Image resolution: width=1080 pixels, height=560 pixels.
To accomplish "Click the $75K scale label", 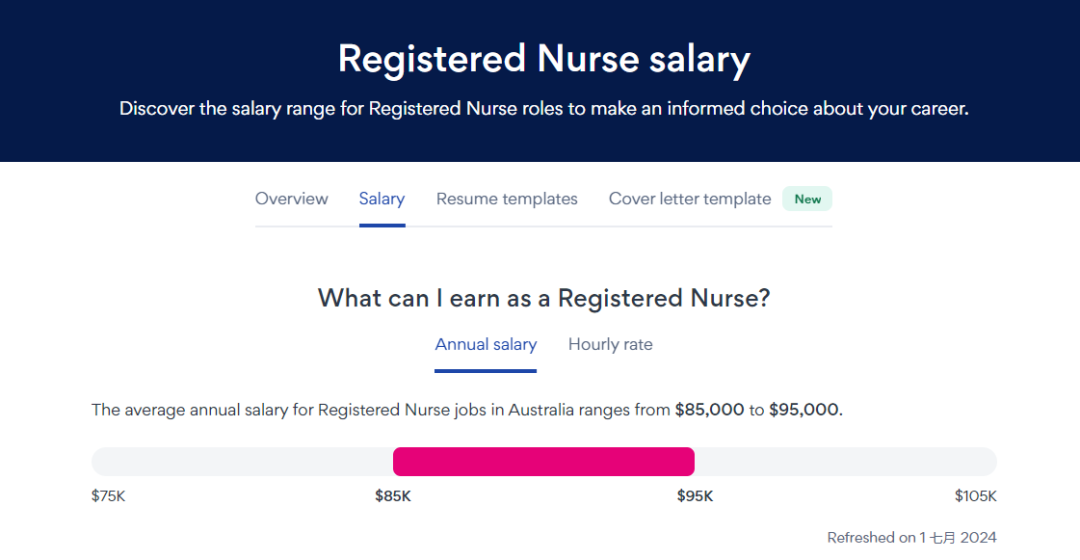I will pyautogui.click(x=108, y=496).
